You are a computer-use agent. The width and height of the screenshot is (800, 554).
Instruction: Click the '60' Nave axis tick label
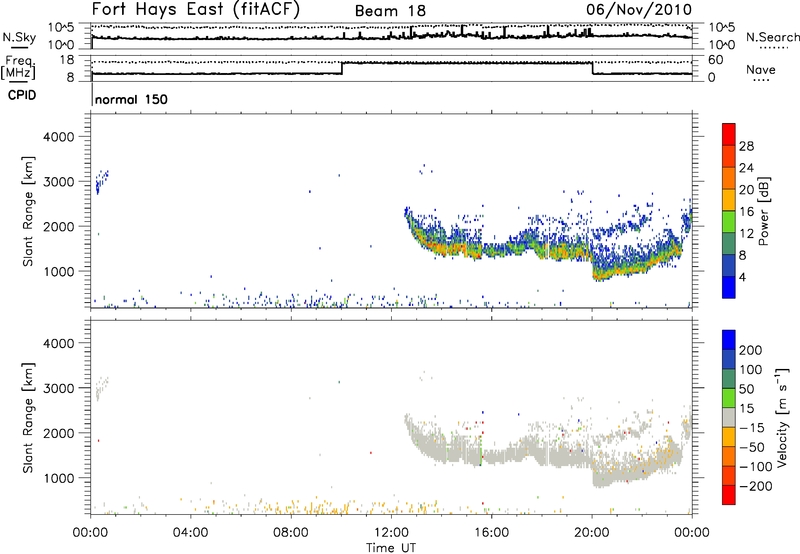tap(715, 60)
